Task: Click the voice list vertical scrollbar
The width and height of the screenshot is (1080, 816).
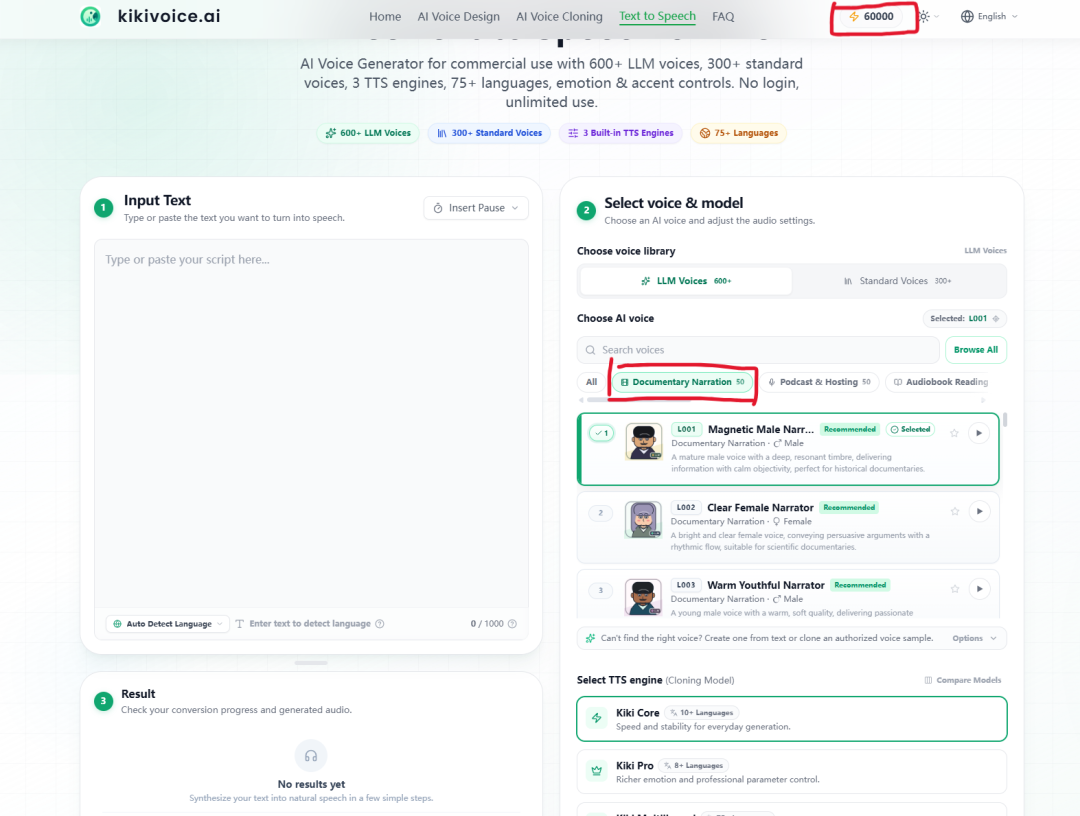Action: click(1005, 419)
